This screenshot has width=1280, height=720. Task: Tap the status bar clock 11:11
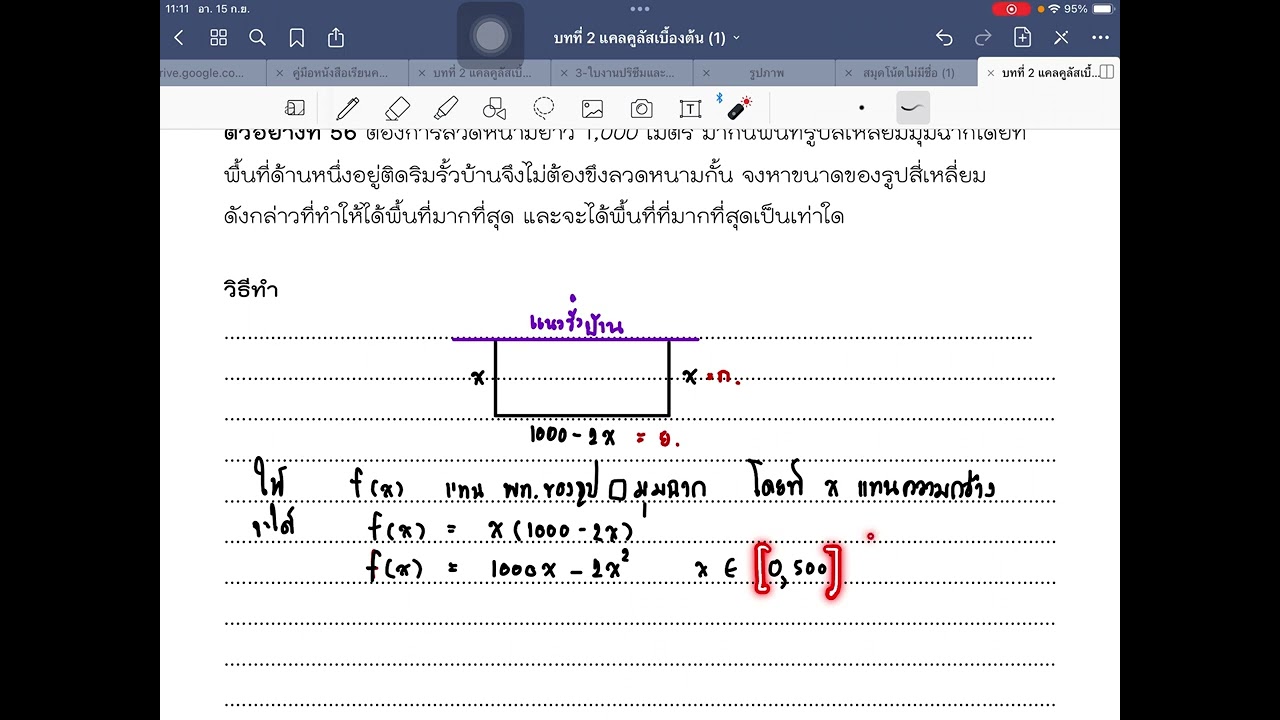pyautogui.click(x=177, y=9)
